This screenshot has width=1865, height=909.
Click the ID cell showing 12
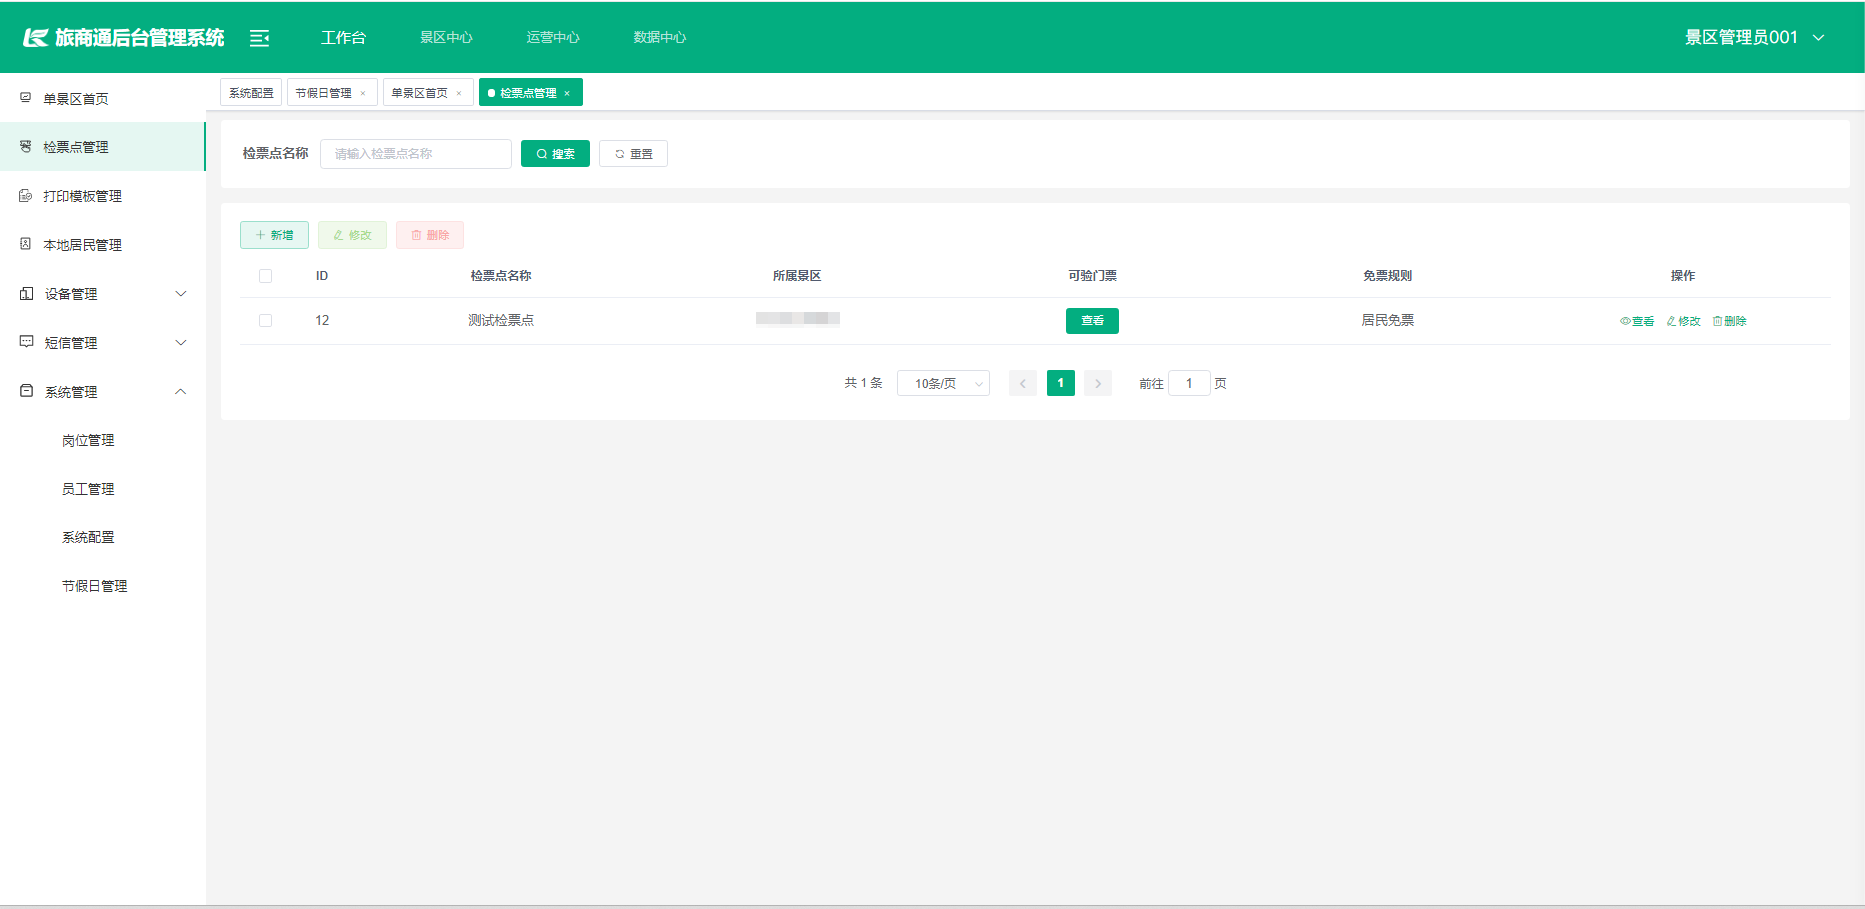tap(322, 320)
